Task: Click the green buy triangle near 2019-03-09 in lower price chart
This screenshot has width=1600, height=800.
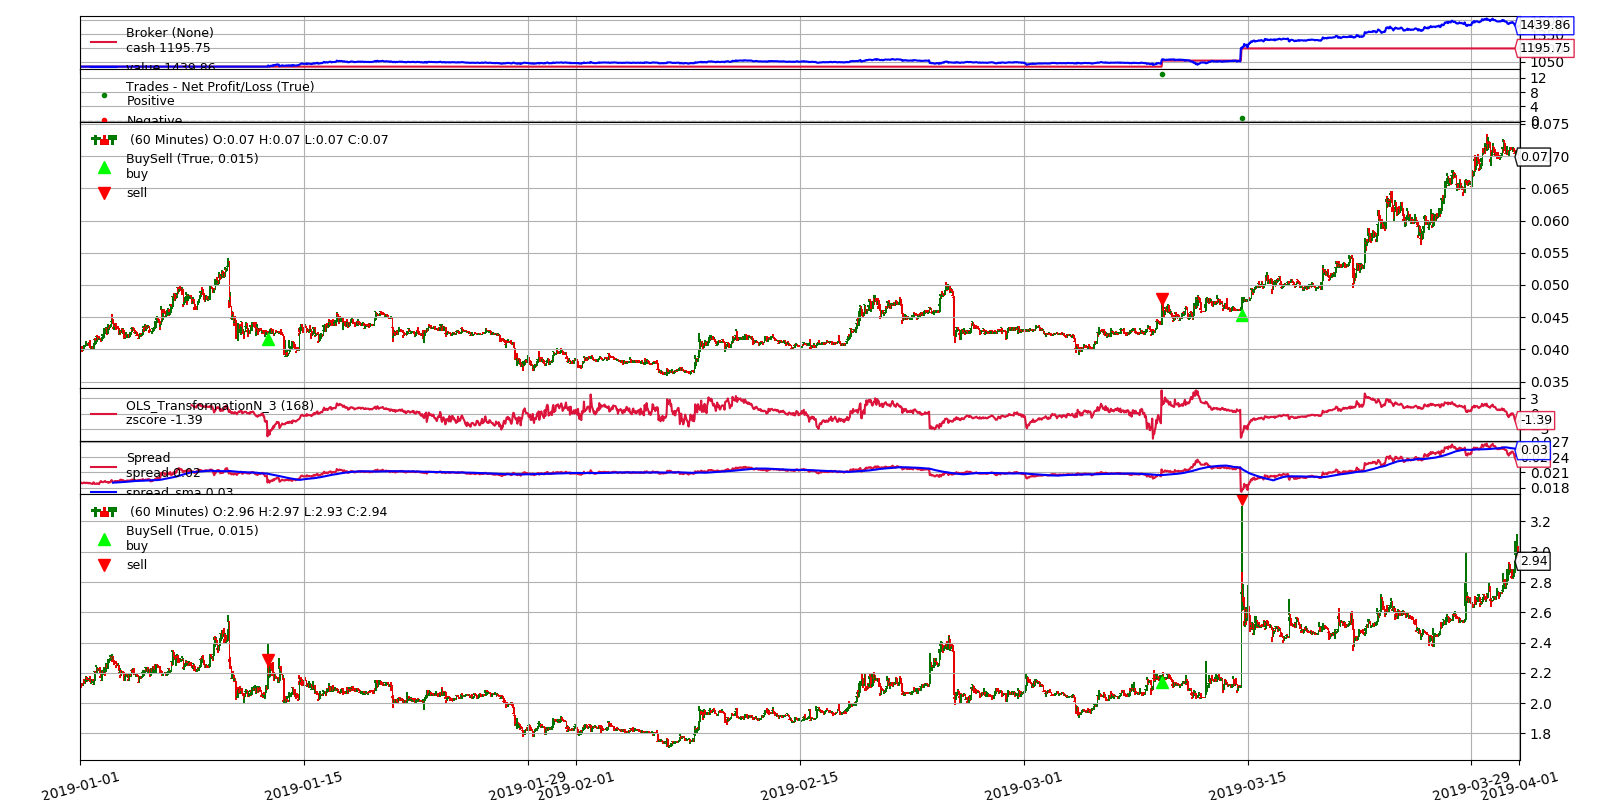Action: click(1162, 682)
